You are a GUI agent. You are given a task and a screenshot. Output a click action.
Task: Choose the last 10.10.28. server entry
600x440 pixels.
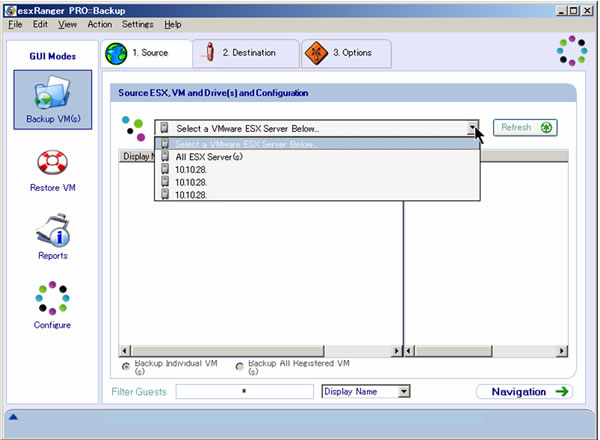[x=317, y=194]
